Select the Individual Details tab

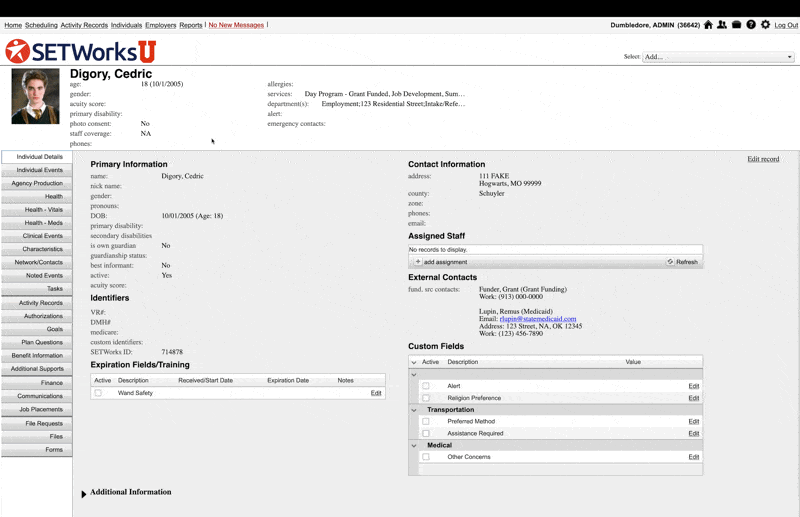(37, 157)
